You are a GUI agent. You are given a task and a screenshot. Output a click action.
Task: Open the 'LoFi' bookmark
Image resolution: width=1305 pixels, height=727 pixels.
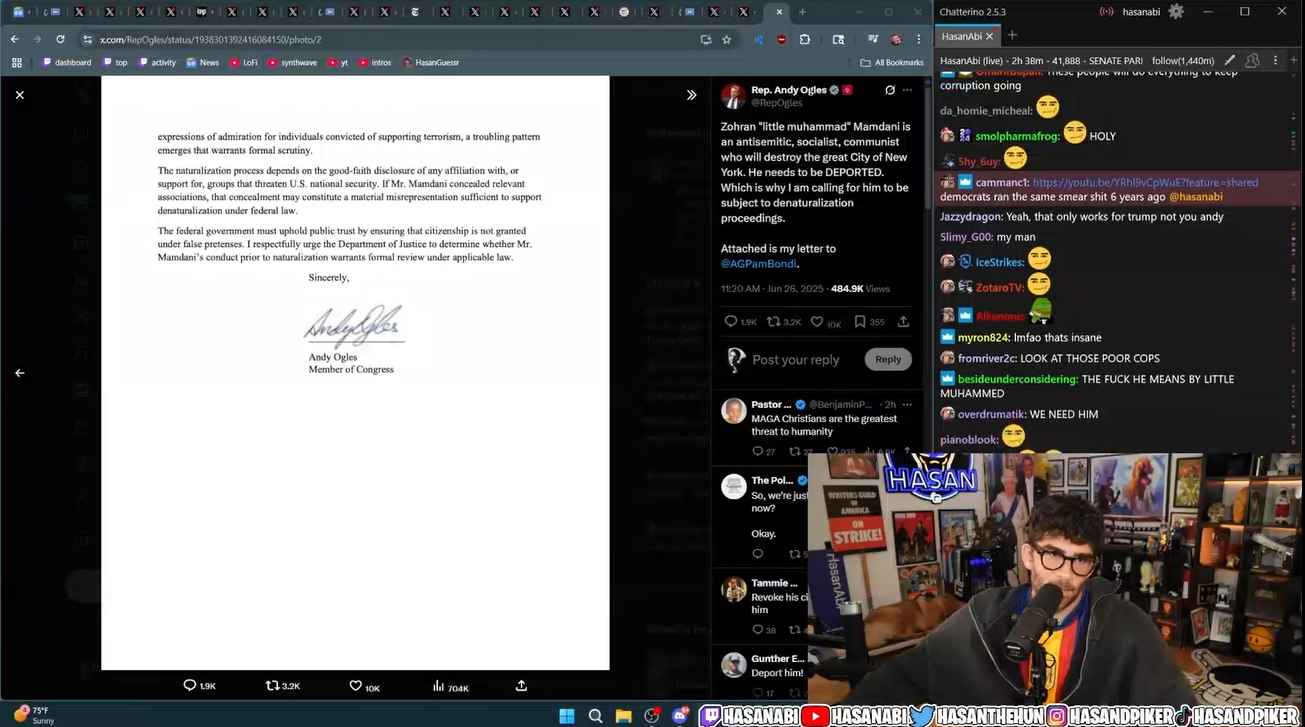pos(243,62)
